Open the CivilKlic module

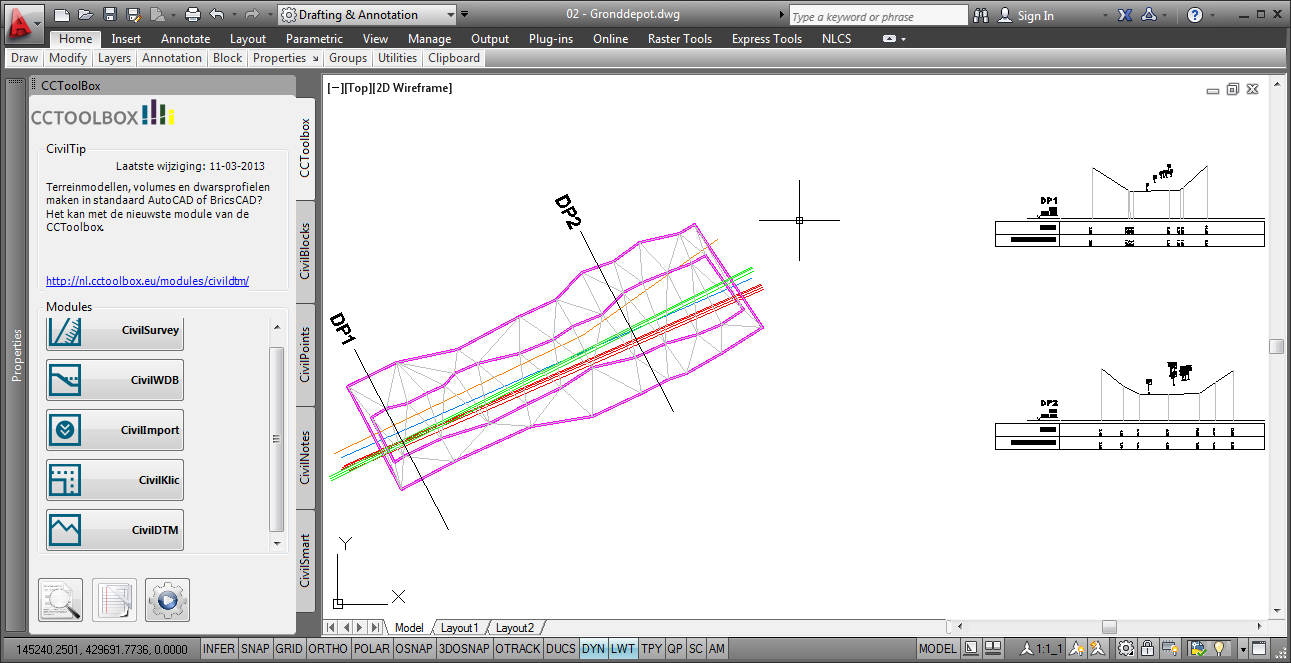114,480
